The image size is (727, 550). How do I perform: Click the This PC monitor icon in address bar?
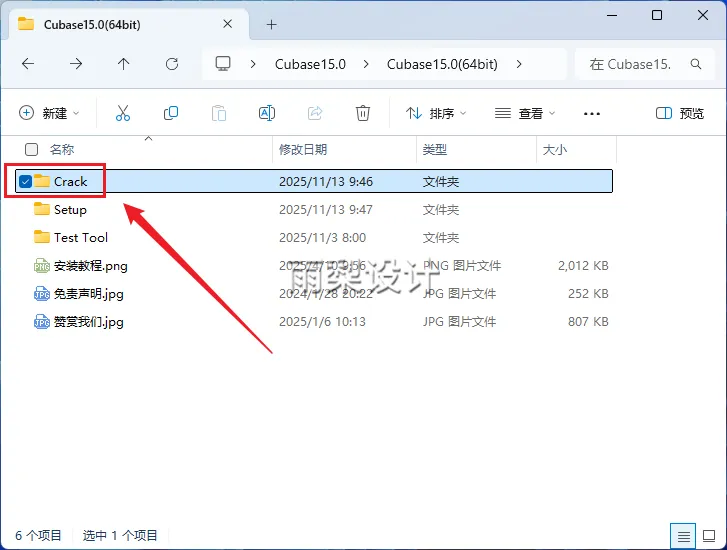(223, 64)
